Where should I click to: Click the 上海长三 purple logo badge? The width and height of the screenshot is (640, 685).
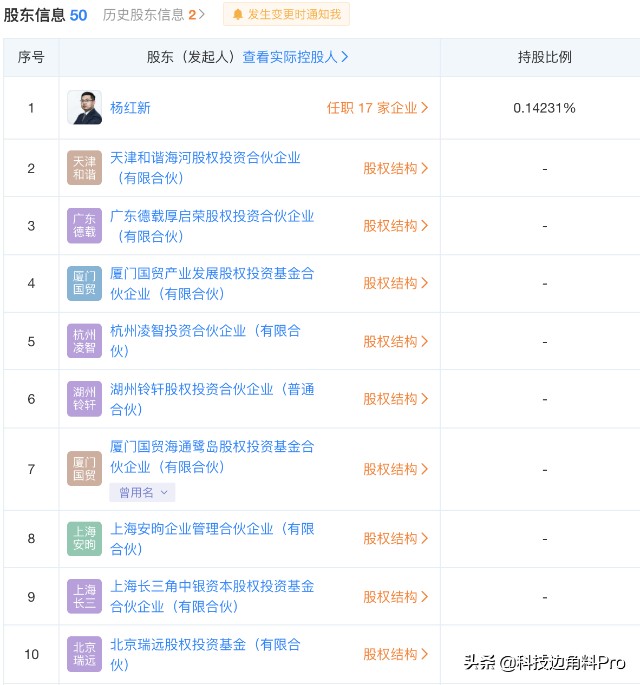84,596
